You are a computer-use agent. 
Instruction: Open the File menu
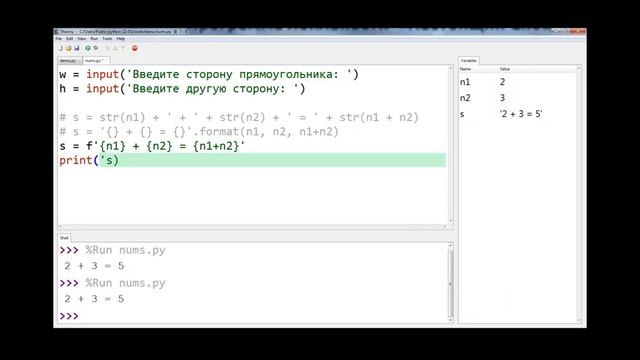(x=59, y=39)
